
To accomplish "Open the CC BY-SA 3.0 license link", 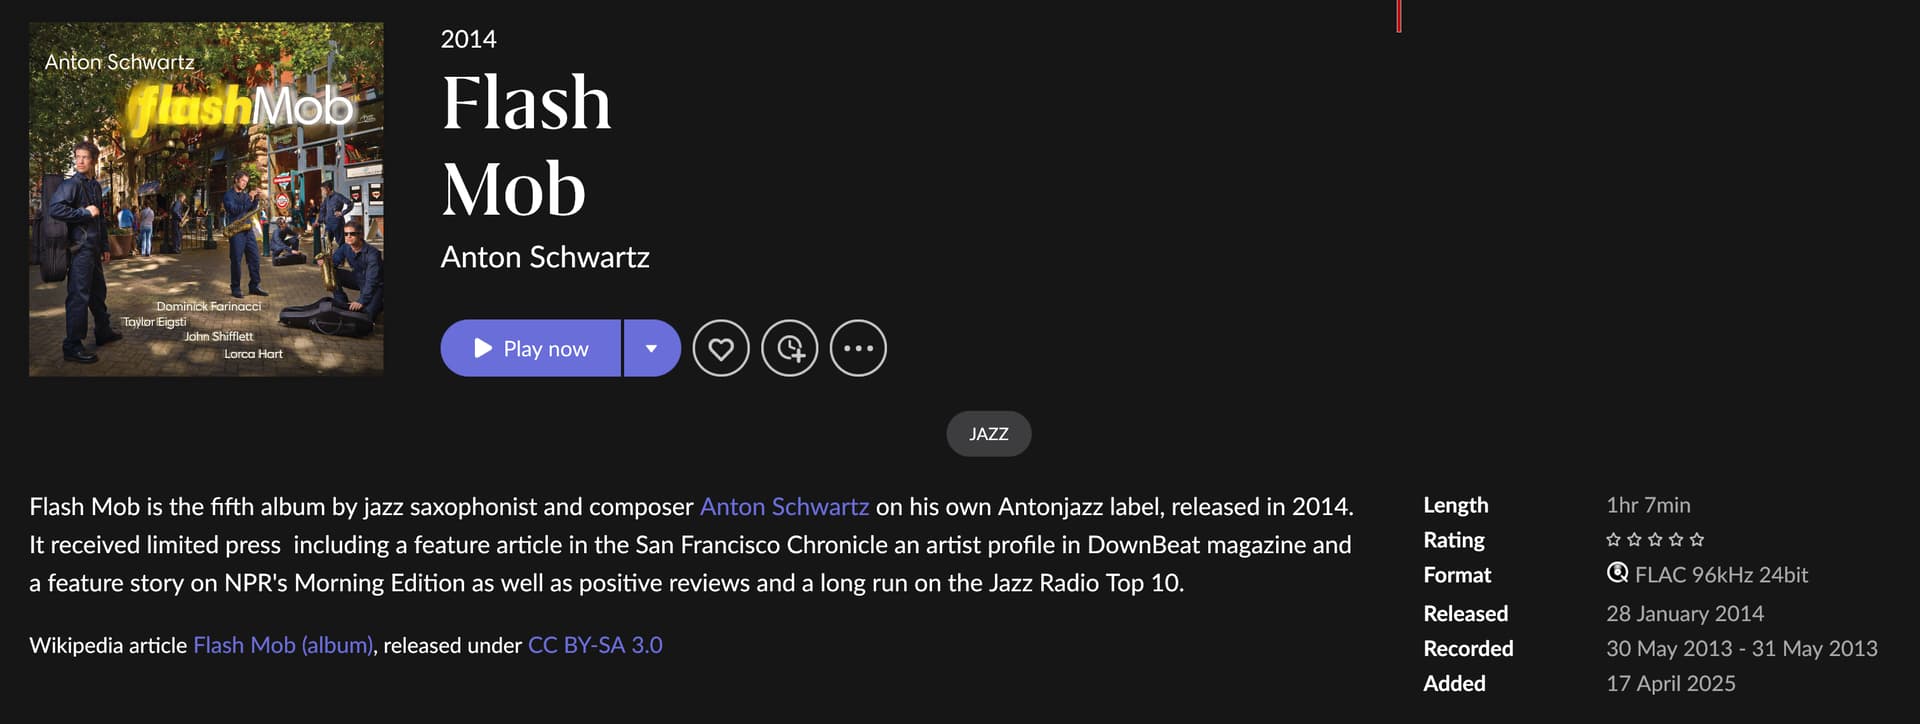I will (x=595, y=645).
